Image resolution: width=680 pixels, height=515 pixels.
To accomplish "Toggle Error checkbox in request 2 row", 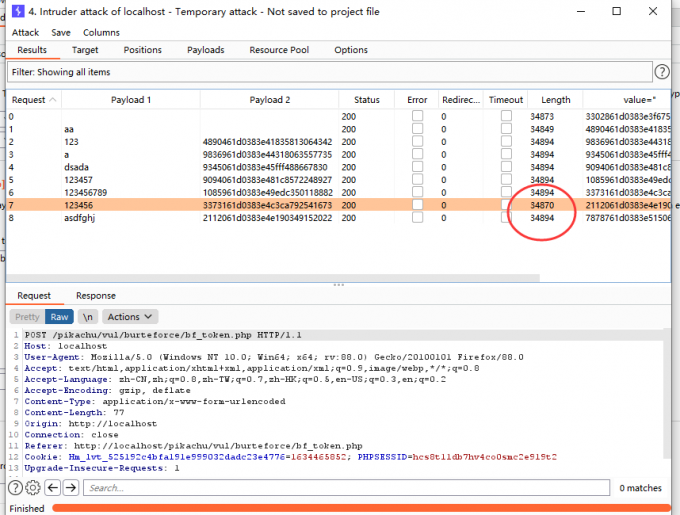I will click(417, 141).
